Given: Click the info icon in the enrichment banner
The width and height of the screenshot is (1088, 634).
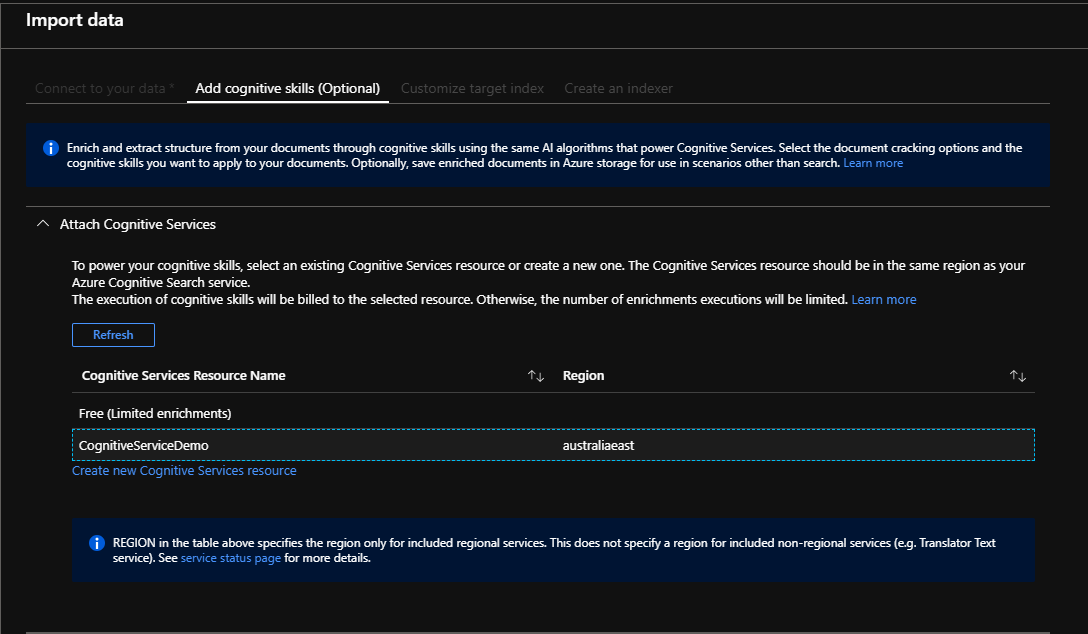Looking at the screenshot, I should pyautogui.click(x=50, y=148).
